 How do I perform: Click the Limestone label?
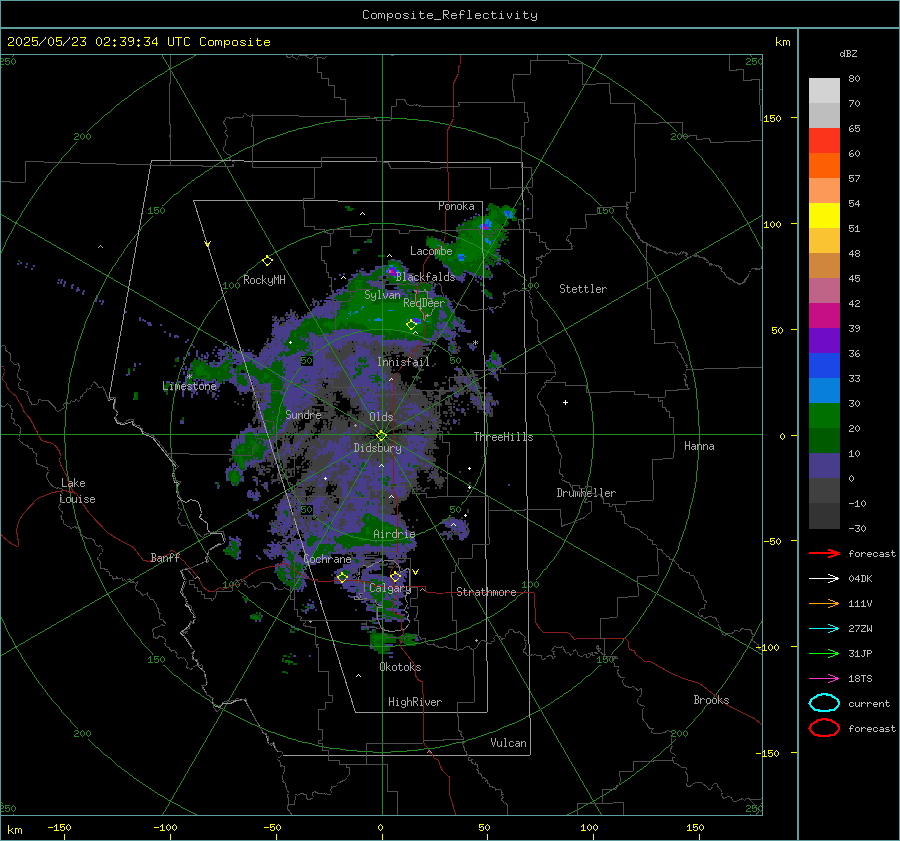tap(189, 386)
